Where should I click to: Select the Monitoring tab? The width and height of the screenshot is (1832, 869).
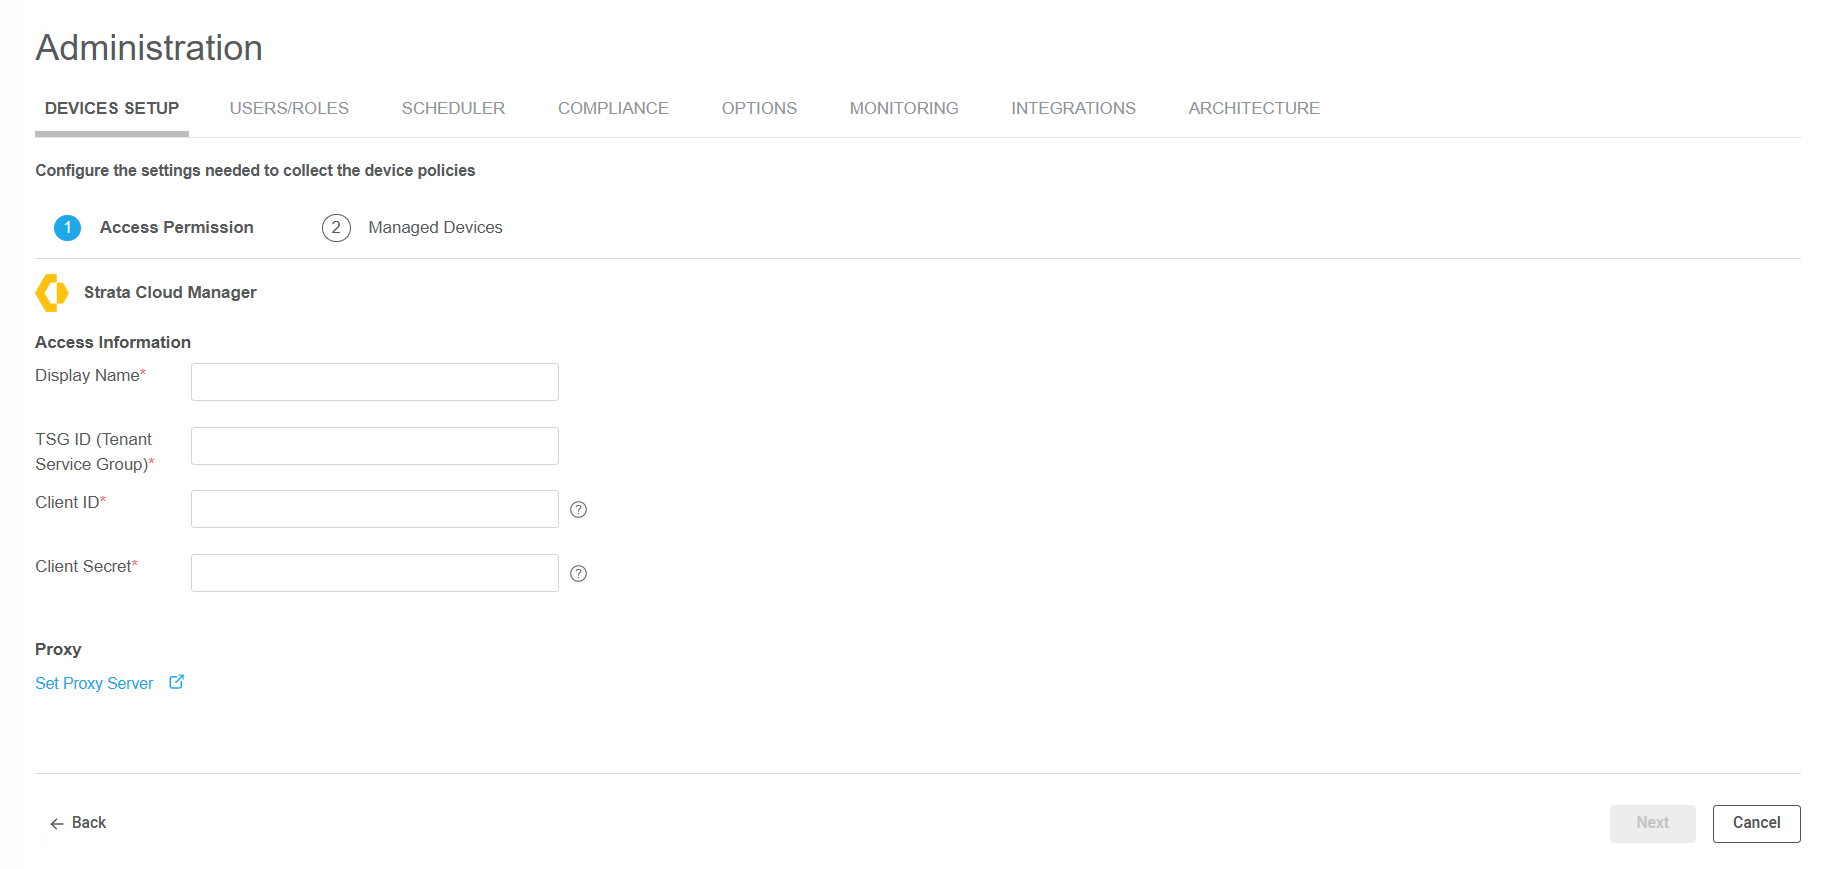pyautogui.click(x=904, y=108)
